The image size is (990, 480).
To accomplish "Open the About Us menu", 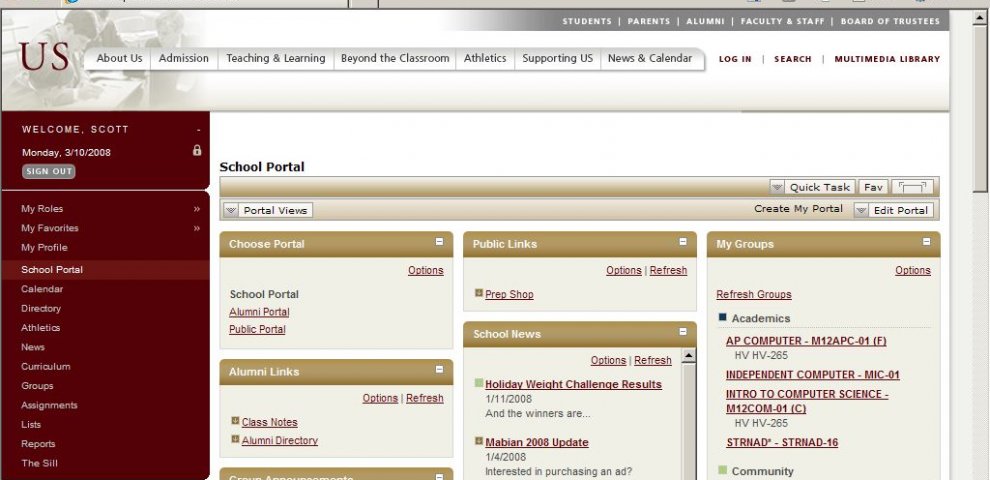I will [119, 58].
